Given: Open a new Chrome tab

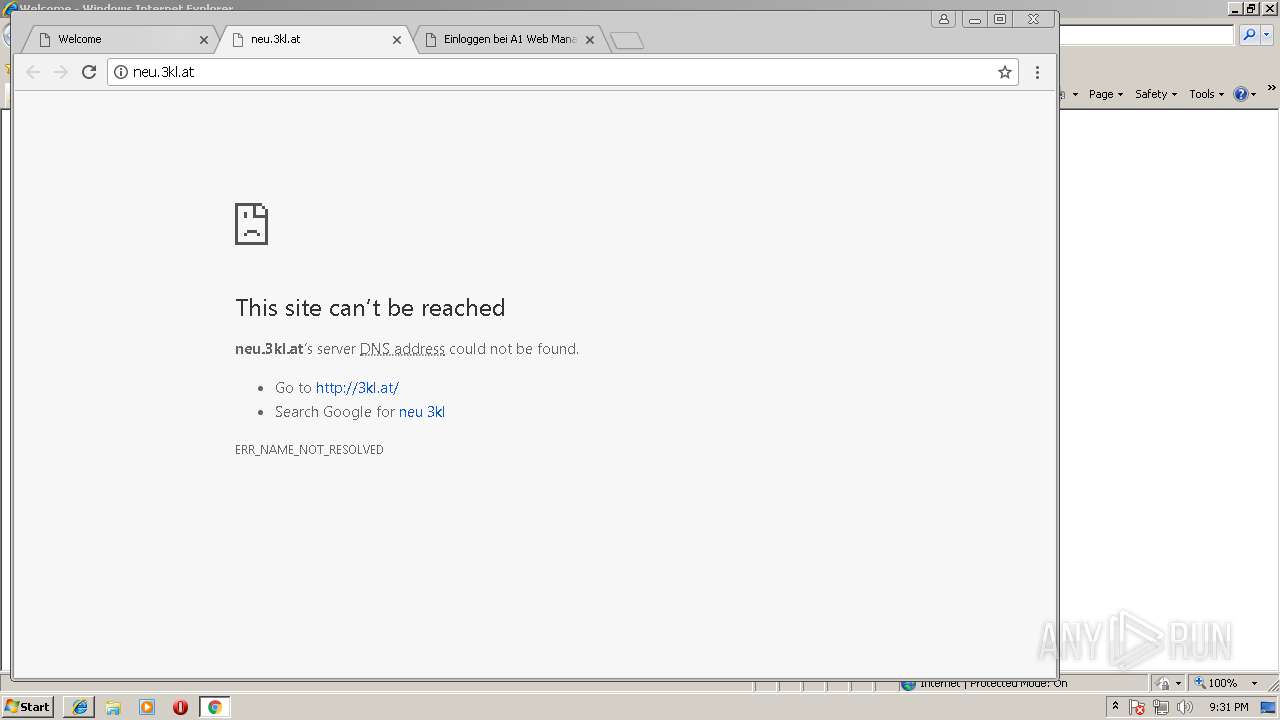Looking at the screenshot, I should pyautogui.click(x=627, y=40).
